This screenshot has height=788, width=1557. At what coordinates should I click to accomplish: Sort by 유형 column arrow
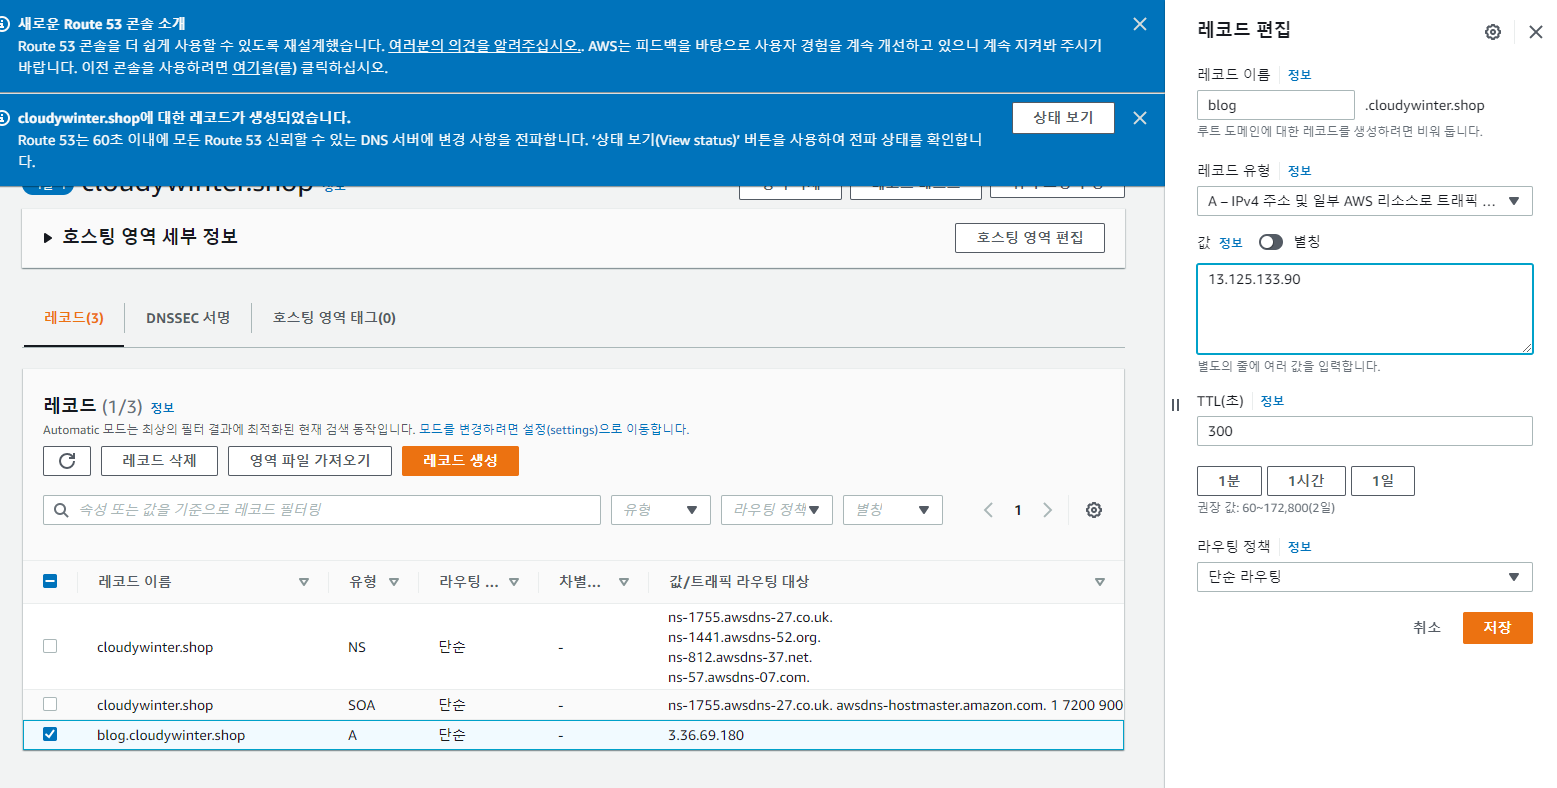click(394, 582)
